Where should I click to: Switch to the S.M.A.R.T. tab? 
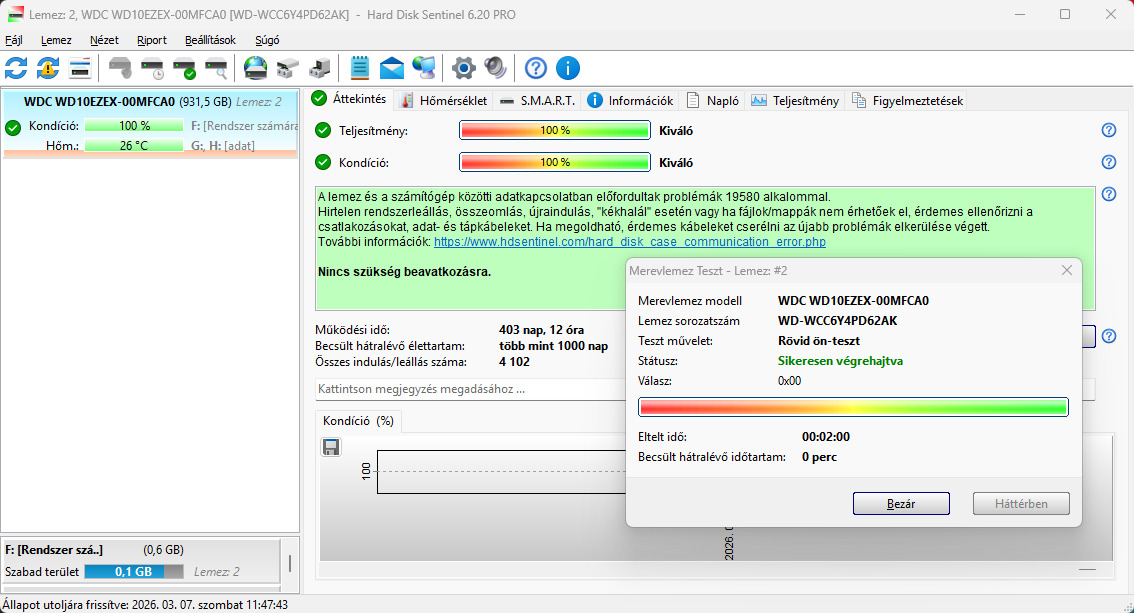(x=537, y=100)
